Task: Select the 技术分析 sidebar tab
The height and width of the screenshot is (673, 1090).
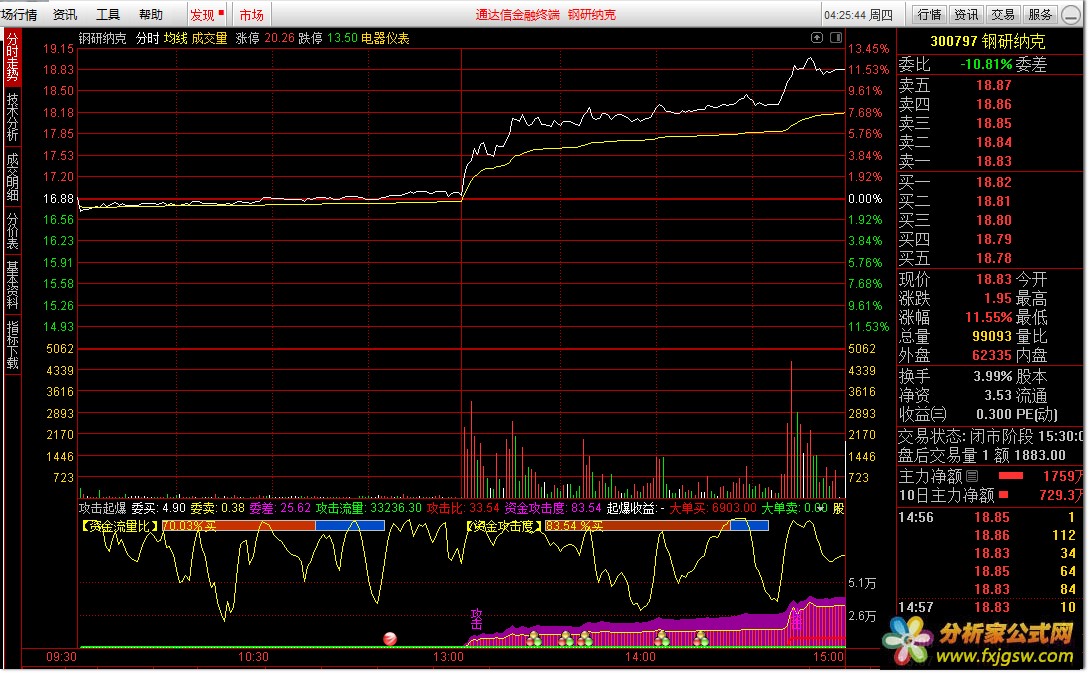Action: tap(13, 117)
